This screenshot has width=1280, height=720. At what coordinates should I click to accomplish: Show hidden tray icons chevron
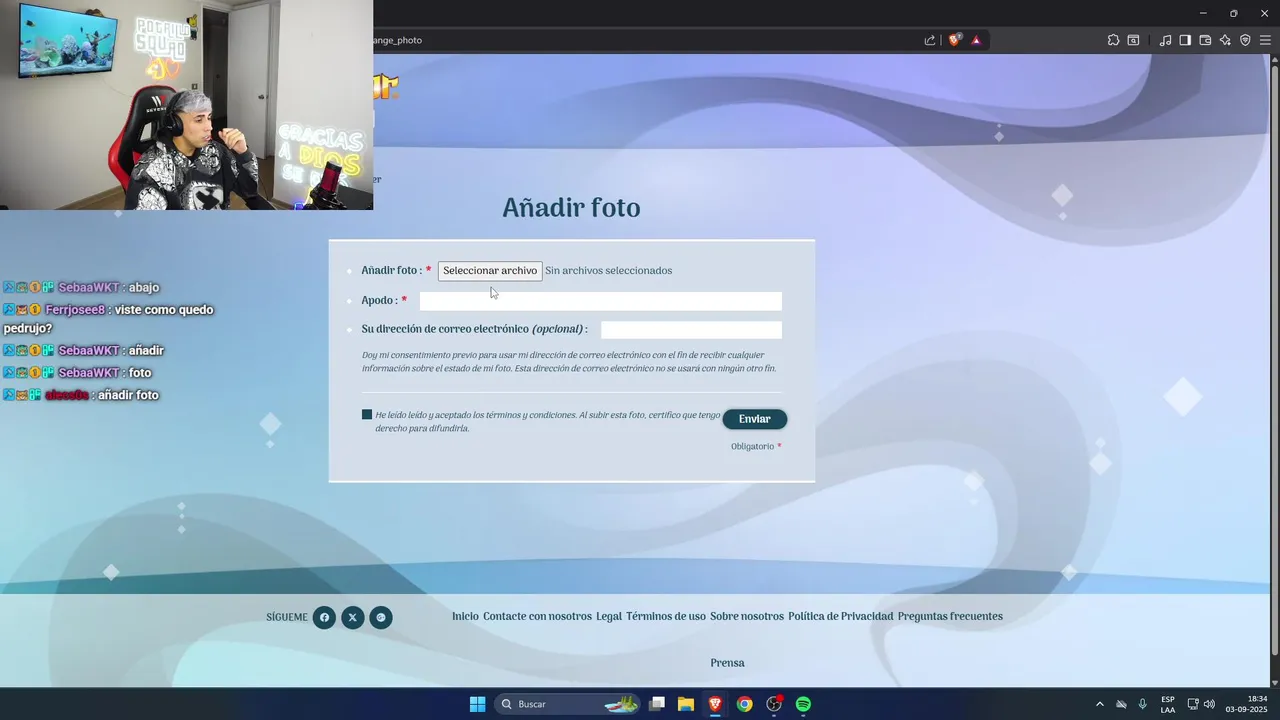pos(1100,704)
